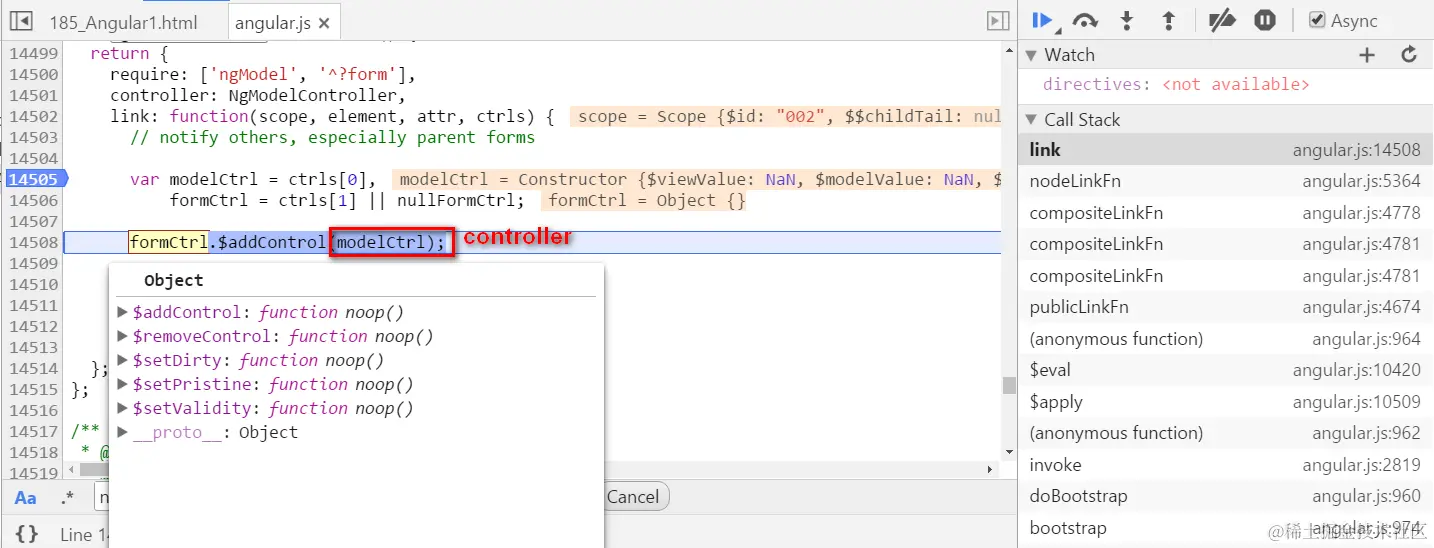This screenshot has height=548, width=1434.
Task: Expand $removeControl property in tooltip
Action: coord(123,336)
